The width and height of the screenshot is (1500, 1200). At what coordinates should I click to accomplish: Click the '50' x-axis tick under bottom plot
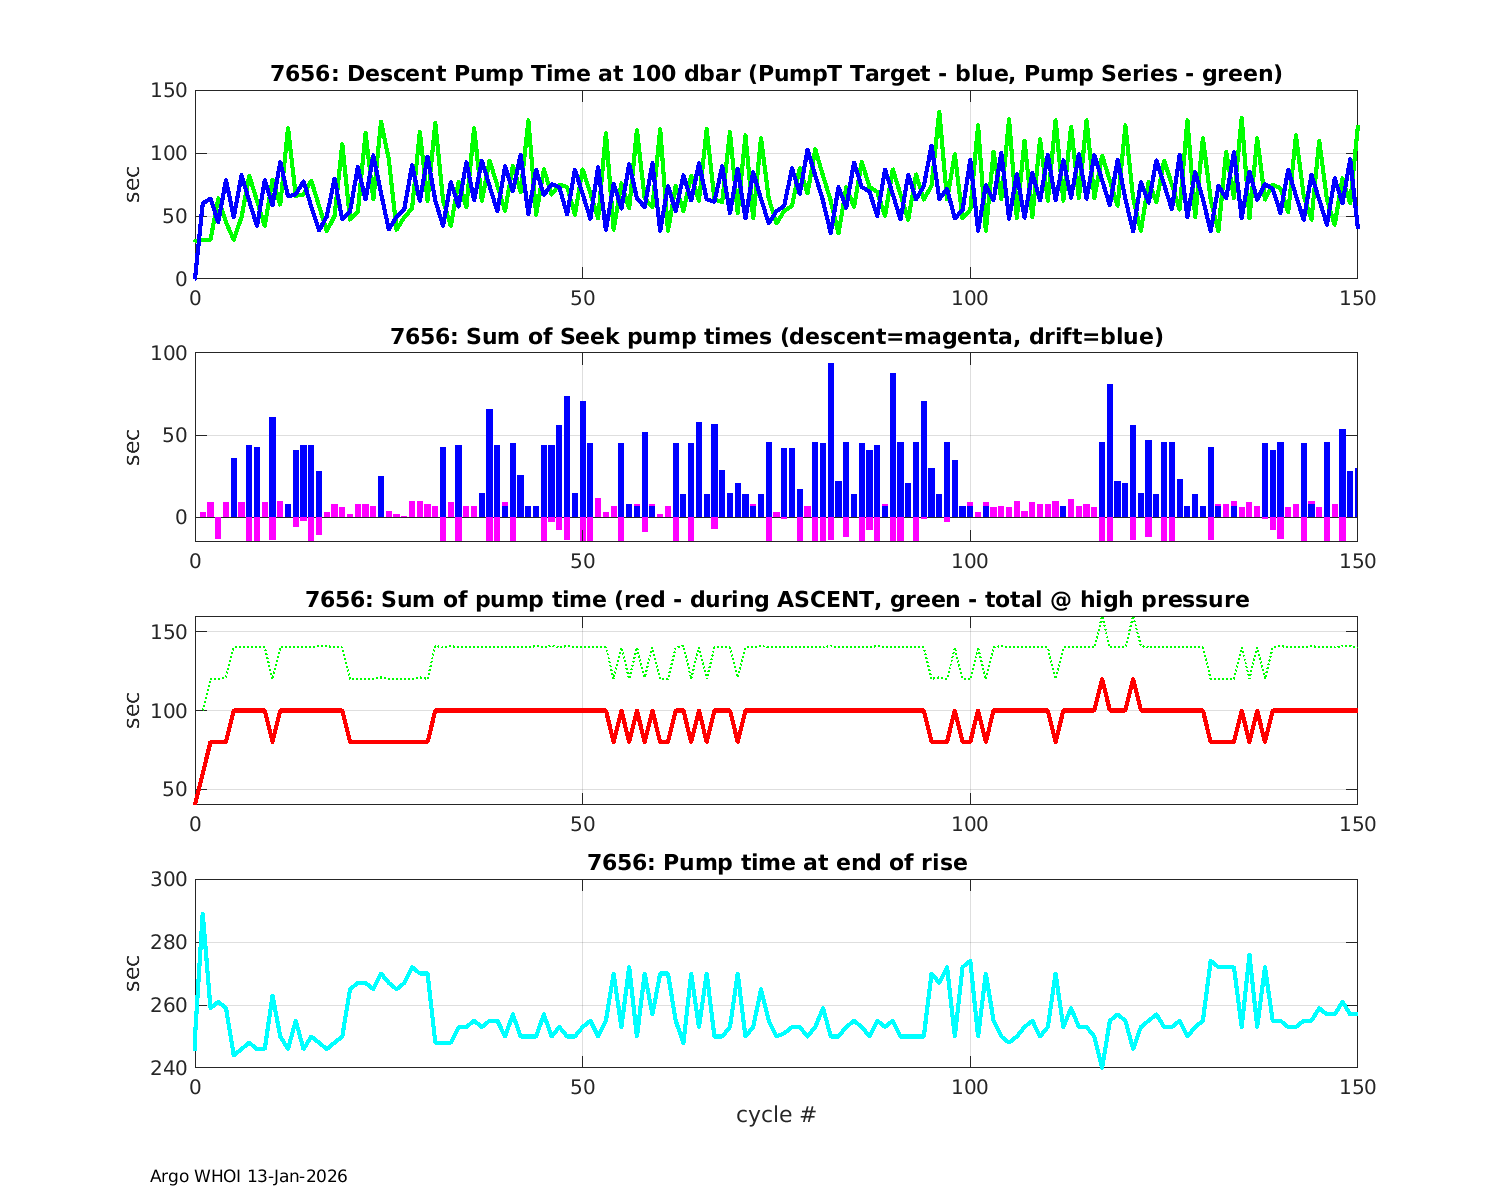tap(582, 1087)
